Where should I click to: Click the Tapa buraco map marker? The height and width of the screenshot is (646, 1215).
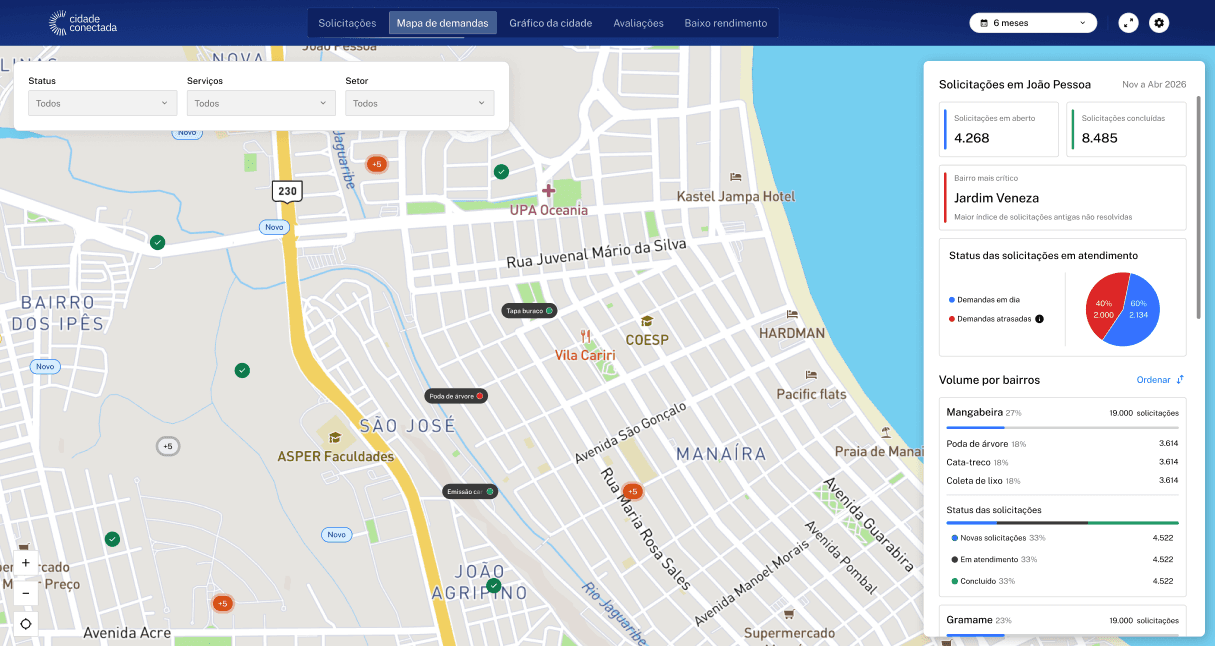pyautogui.click(x=529, y=311)
